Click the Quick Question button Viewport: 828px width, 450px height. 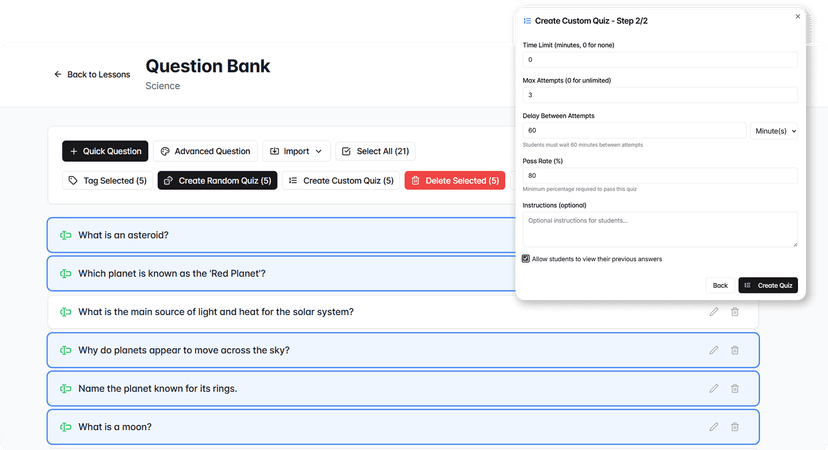[105, 151]
